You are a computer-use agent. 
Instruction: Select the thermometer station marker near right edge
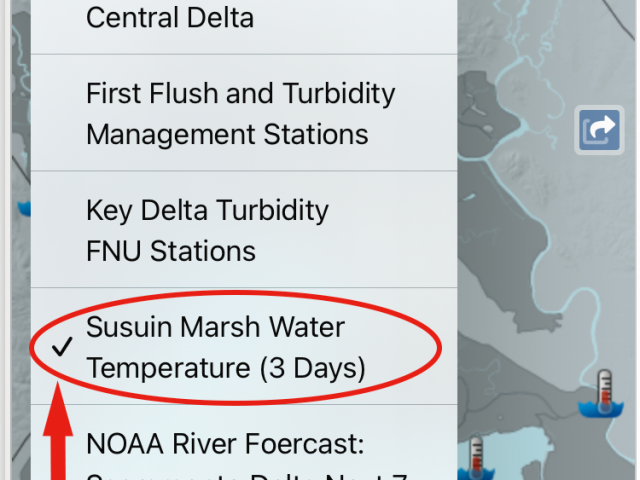pyautogui.click(x=601, y=393)
